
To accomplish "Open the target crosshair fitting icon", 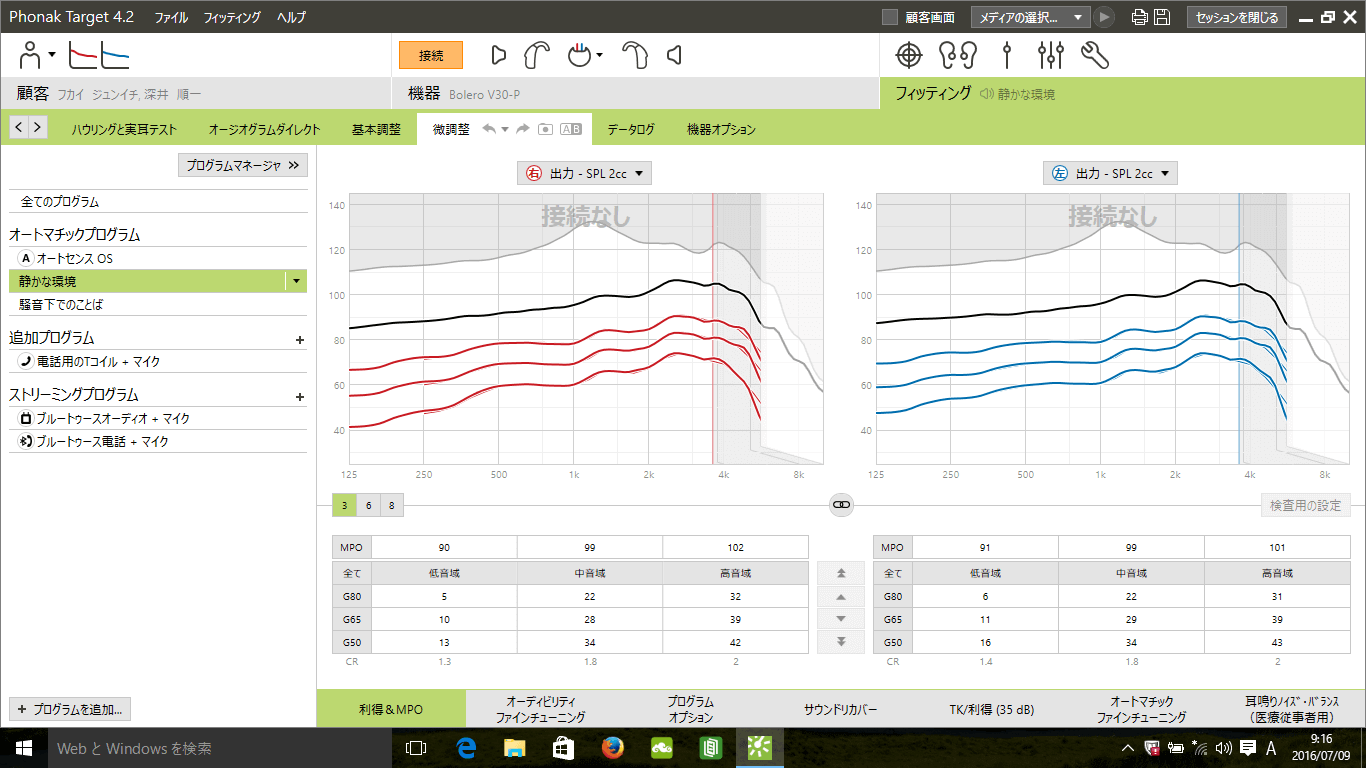I will [x=908, y=55].
